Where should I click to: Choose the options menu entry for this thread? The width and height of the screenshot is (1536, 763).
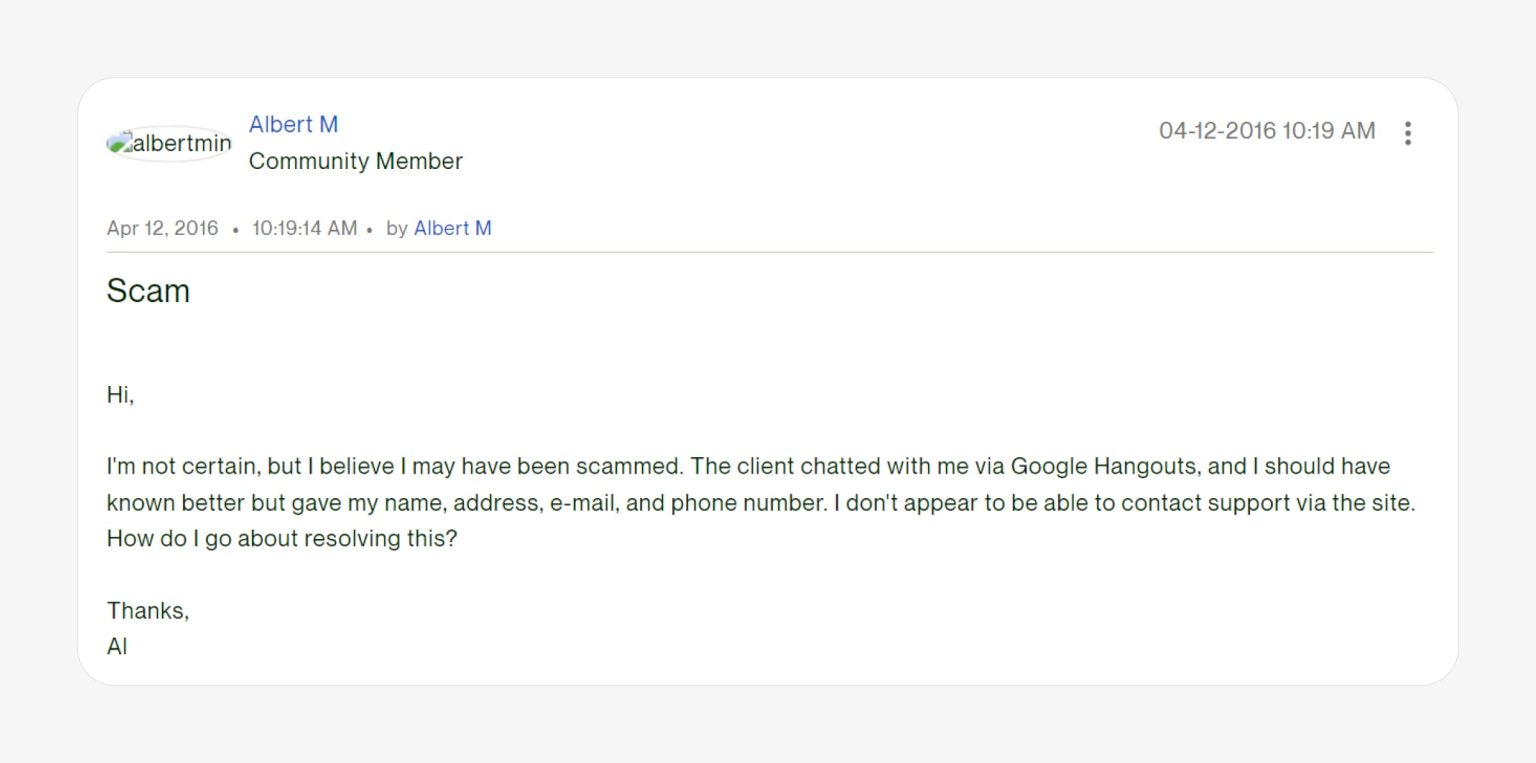coord(1408,132)
